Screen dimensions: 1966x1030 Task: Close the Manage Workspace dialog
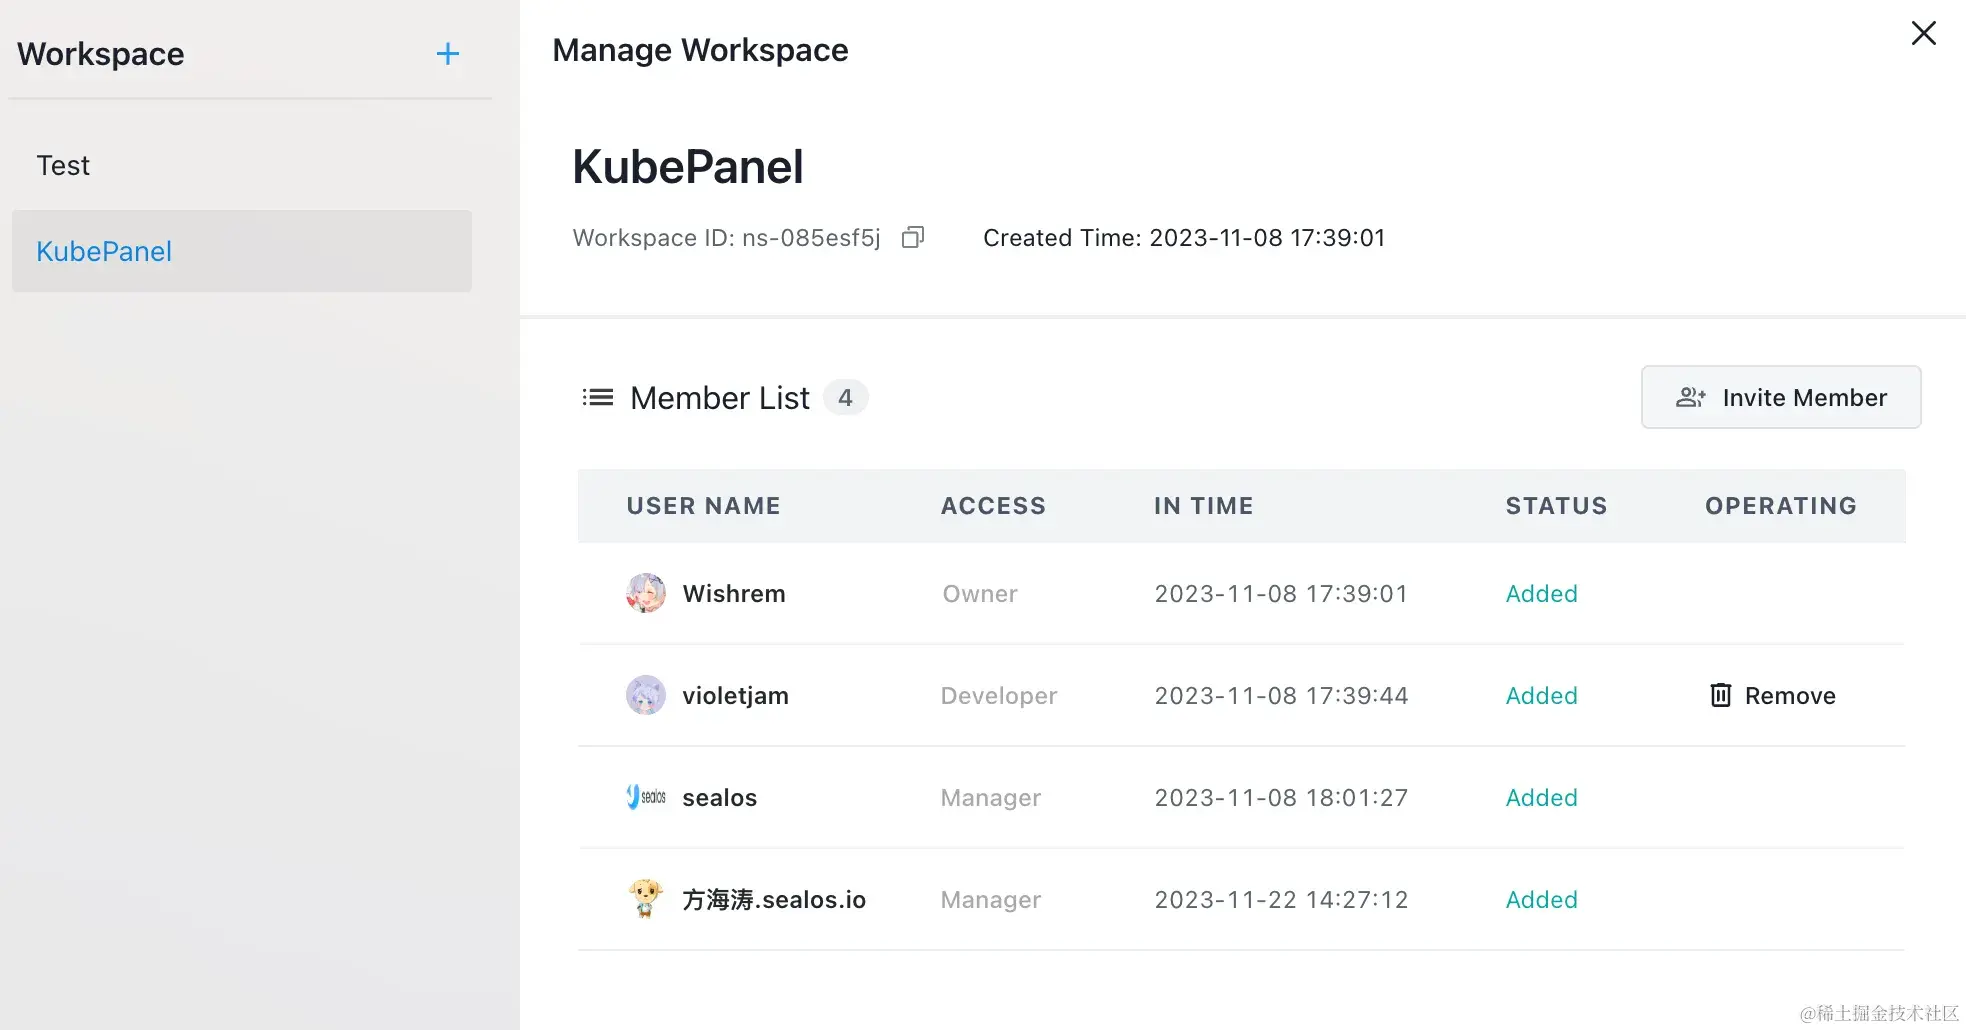pos(1923,33)
